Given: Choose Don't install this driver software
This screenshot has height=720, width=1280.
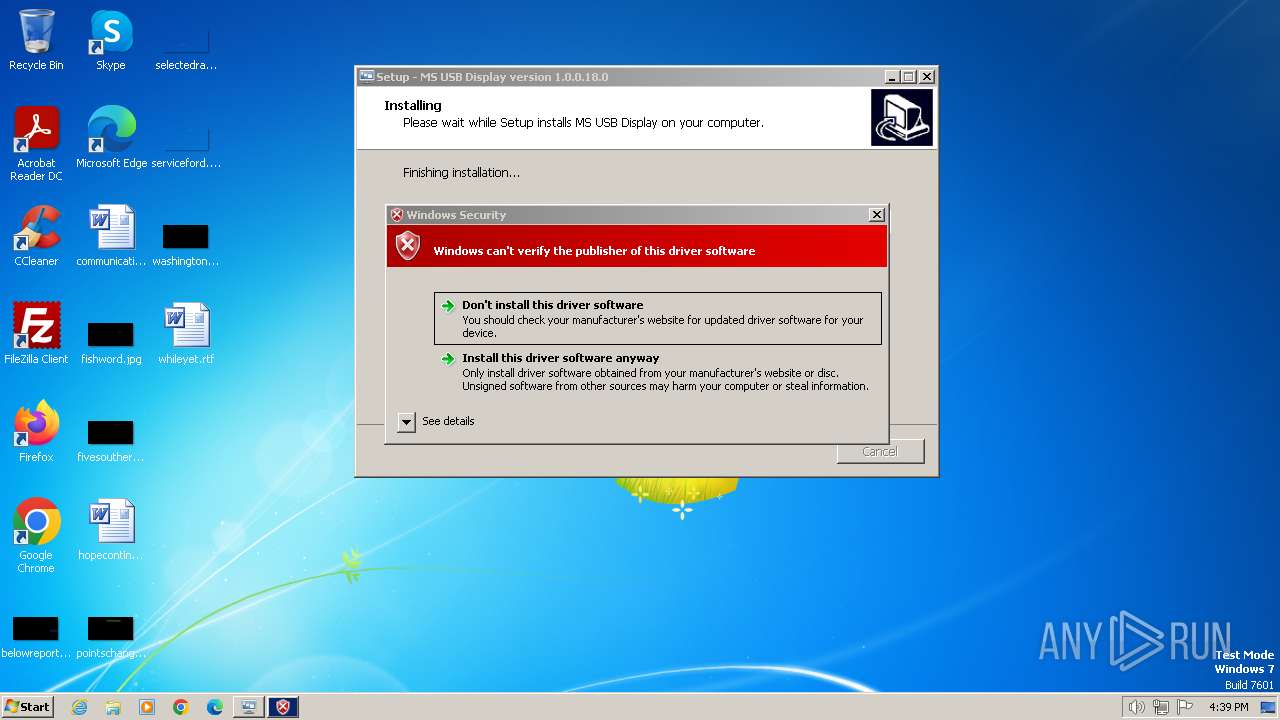Looking at the screenshot, I should click(658, 318).
